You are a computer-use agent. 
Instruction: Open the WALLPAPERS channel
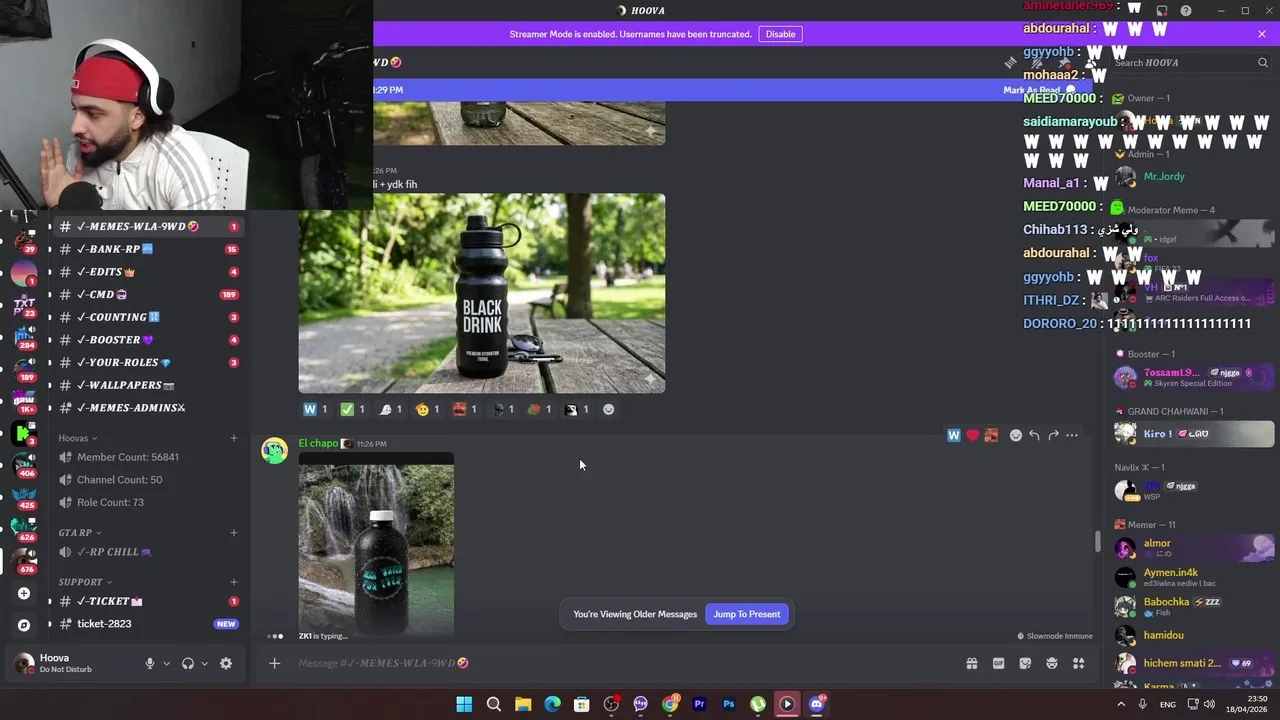coord(146,385)
